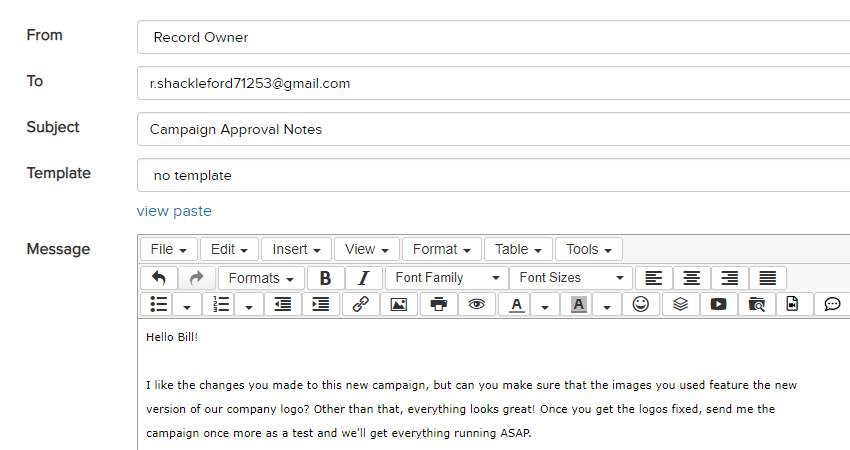
Task: Open background color picker dropdown arrow
Action: [607, 306]
